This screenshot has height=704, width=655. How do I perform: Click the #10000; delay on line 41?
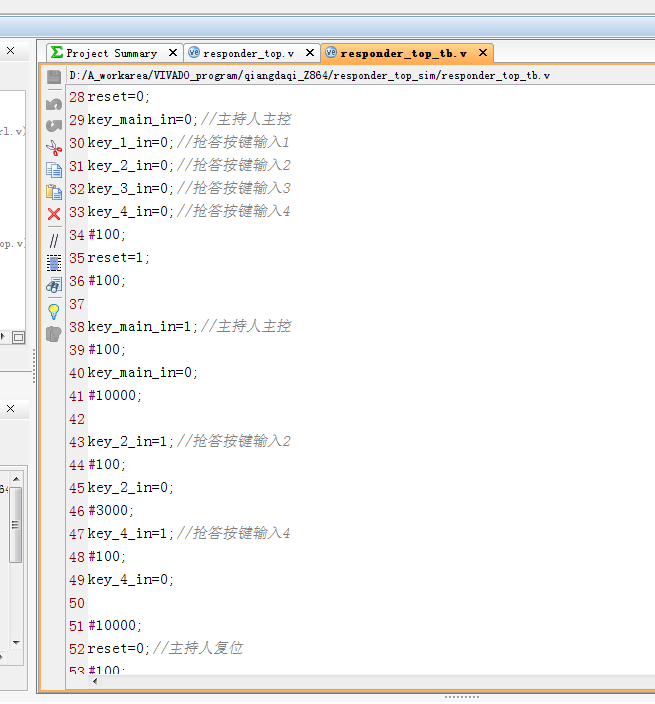point(115,395)
